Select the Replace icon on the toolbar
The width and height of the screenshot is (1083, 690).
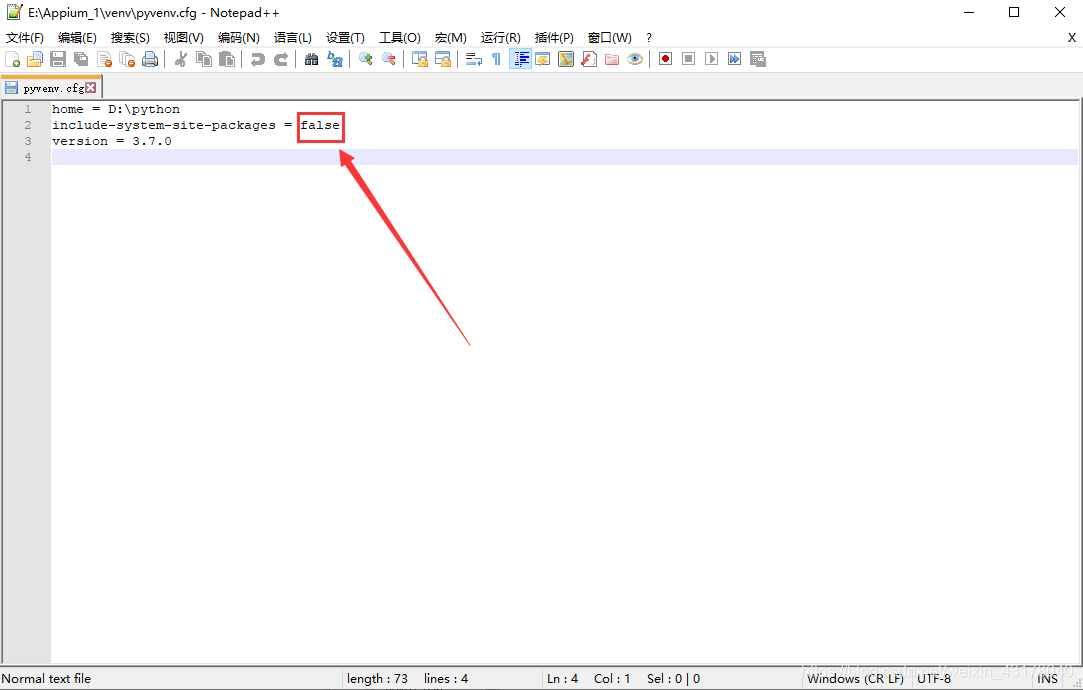(x=335, y=59)
